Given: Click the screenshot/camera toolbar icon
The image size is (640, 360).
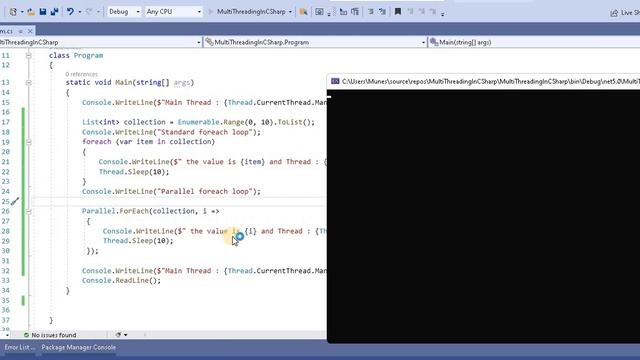Looking at the screenshot, I should (x=319, y=12).
